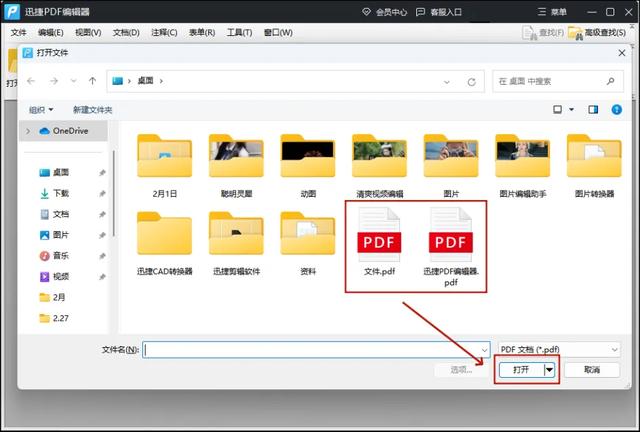The height and width of the screenshot is (432, 640).
Task: Open the 窗口(W) menu
Action: (278, 33)
